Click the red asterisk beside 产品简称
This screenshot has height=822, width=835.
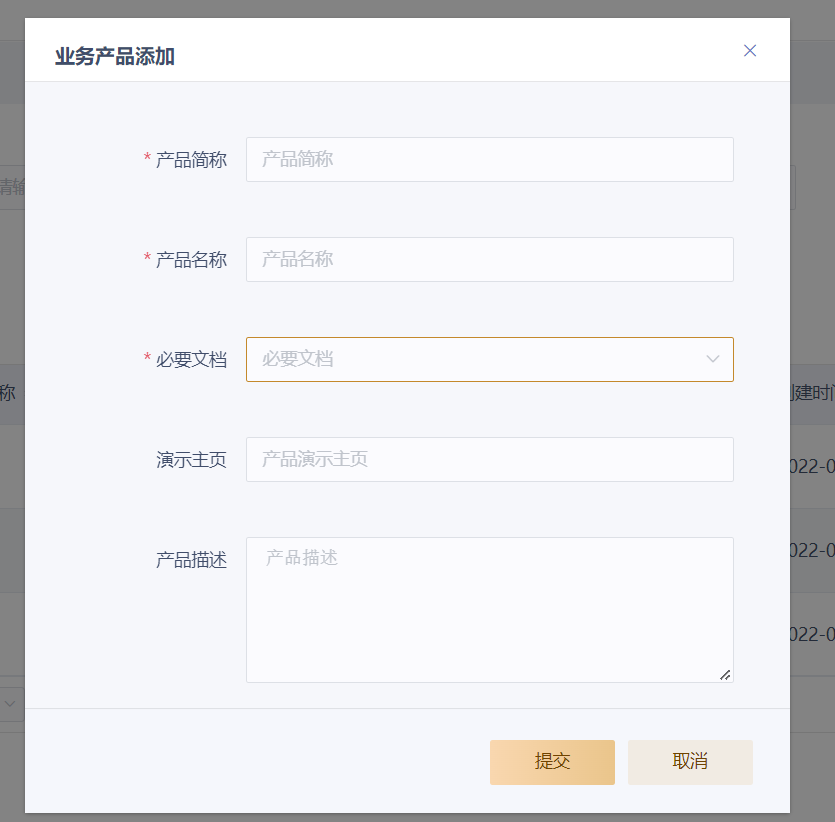(x=147, y=159)
